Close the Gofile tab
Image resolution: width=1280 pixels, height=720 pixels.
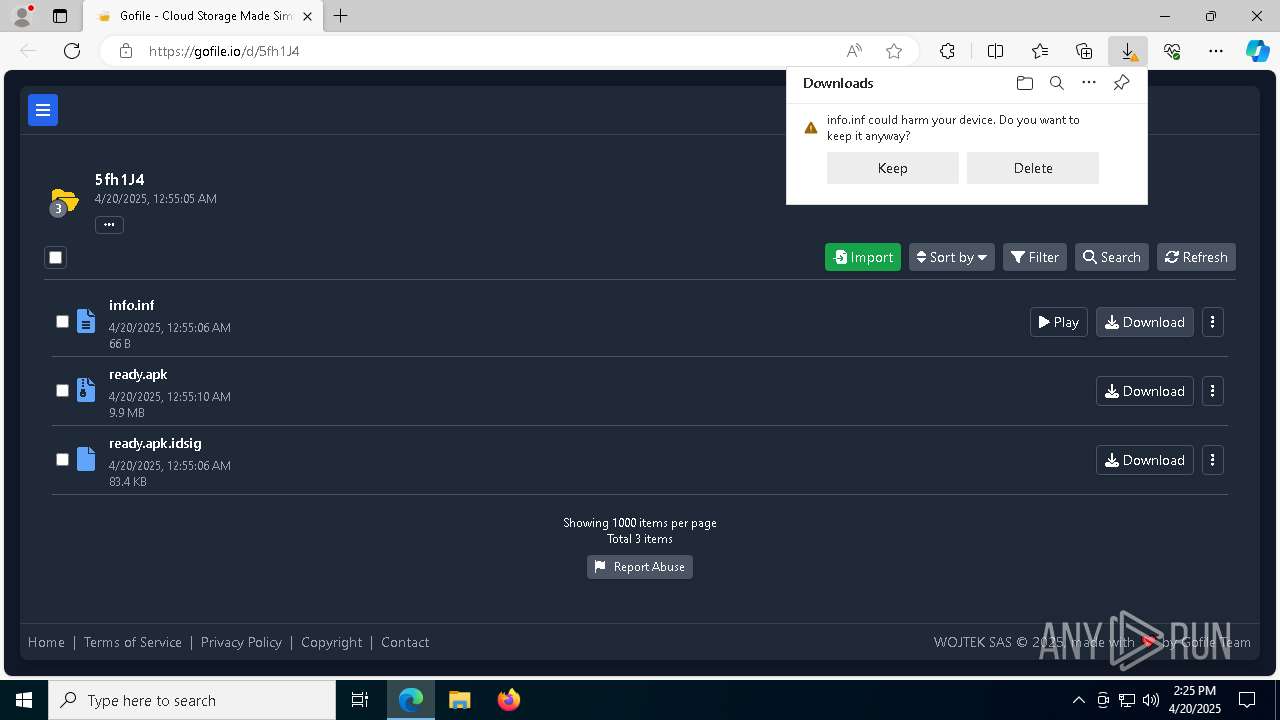[x=308, y=16]
